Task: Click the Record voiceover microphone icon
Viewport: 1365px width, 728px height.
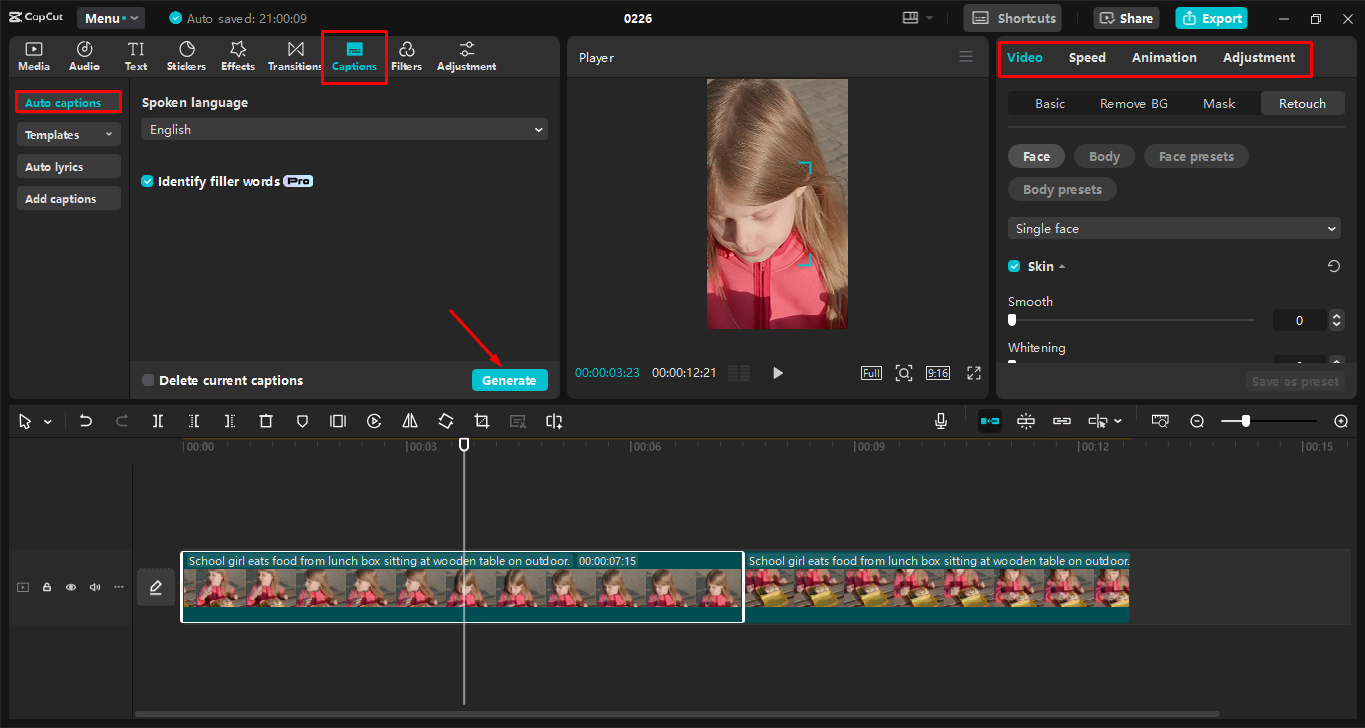Action: point(940,421)
